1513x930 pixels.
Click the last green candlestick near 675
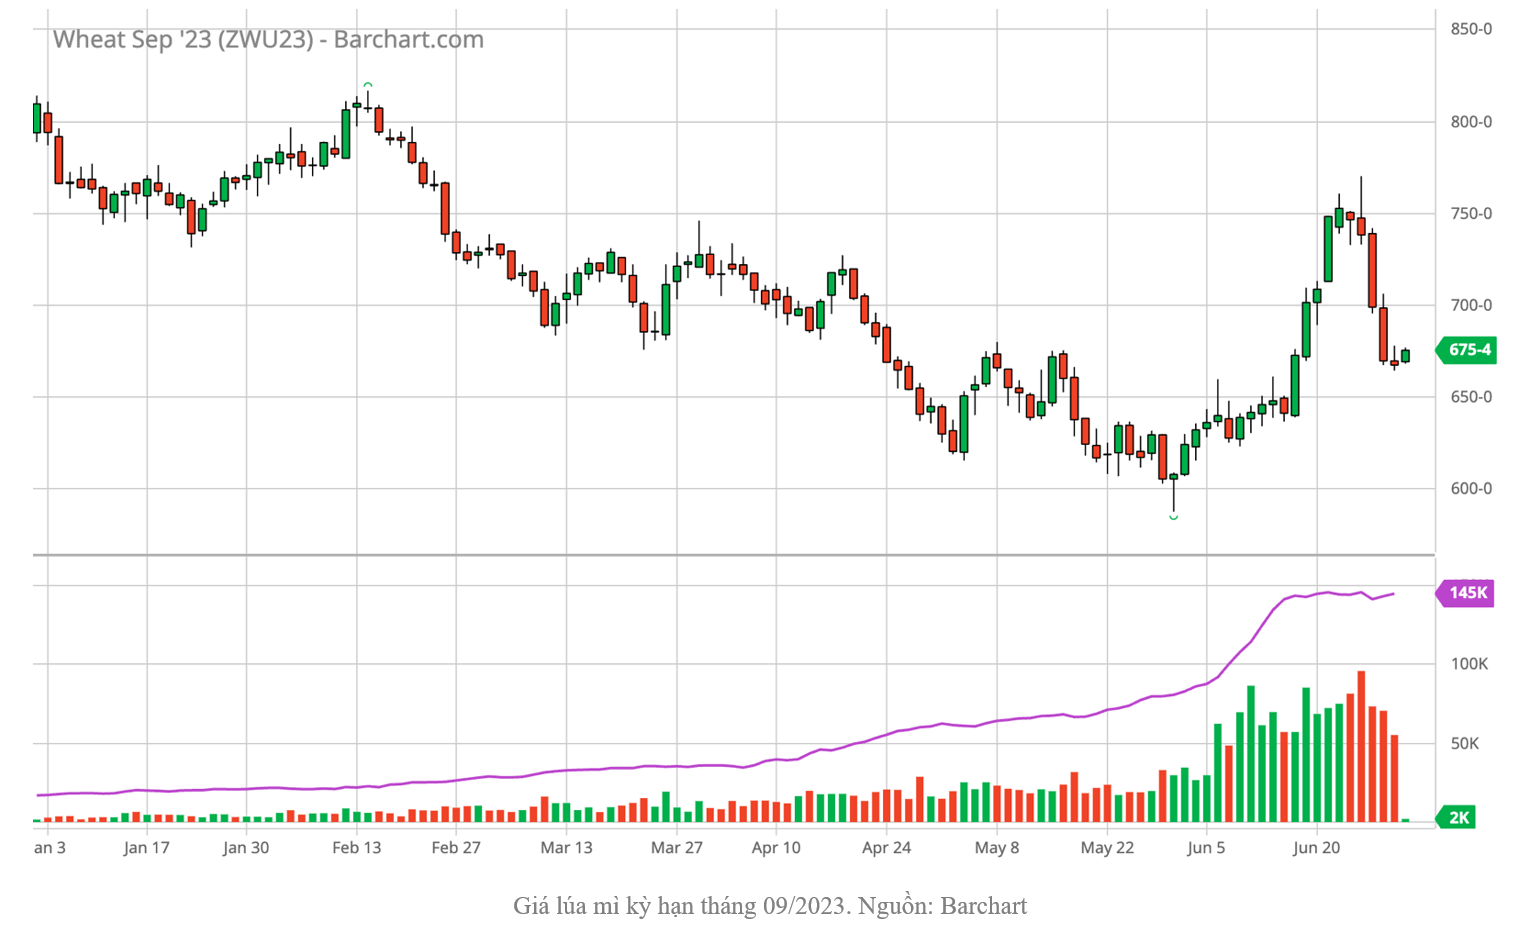1405,356
